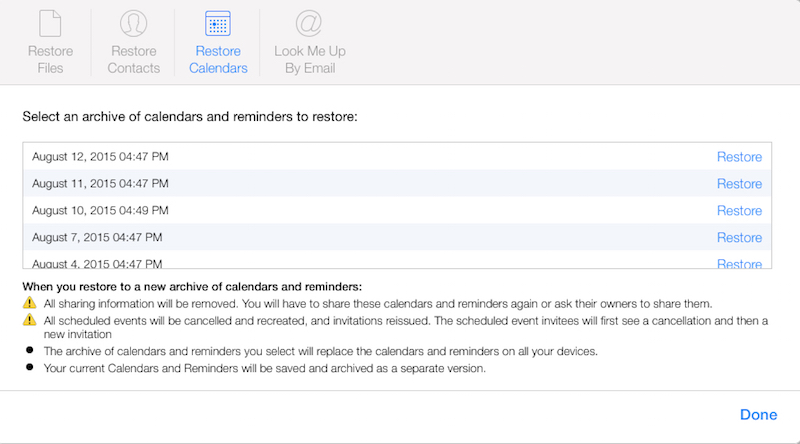Click the 'Select an archive of calendars' heading

coord(190,117)
